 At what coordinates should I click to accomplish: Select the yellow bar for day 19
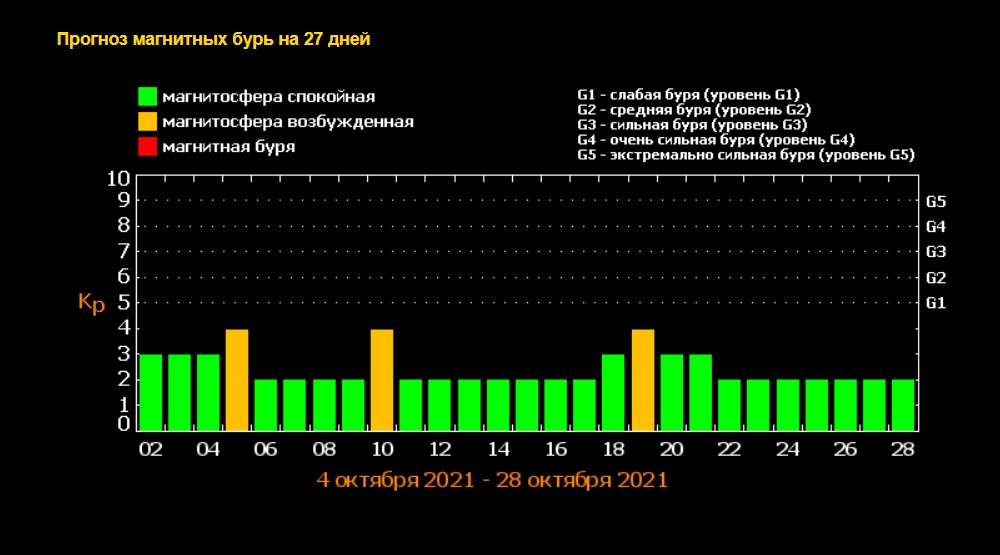click(643, 380)
